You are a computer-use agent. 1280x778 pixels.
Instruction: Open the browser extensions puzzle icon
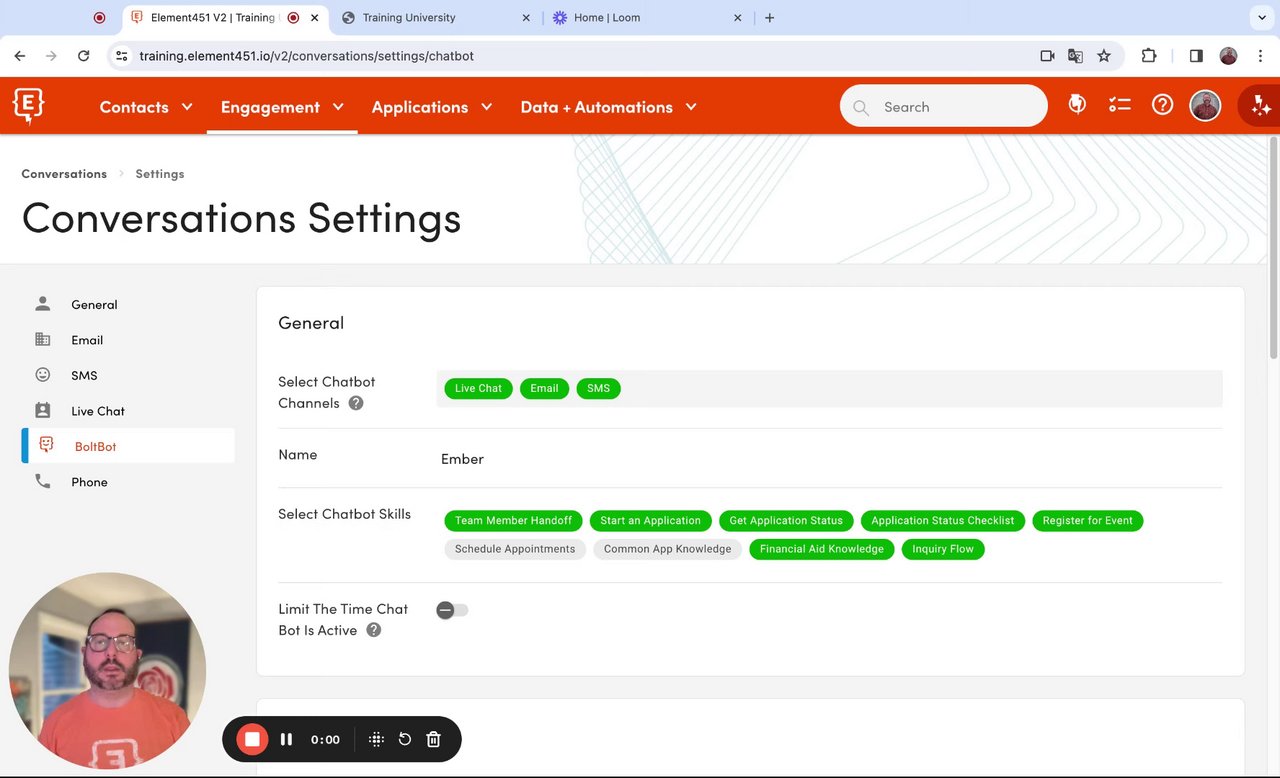click(1149, 56)
